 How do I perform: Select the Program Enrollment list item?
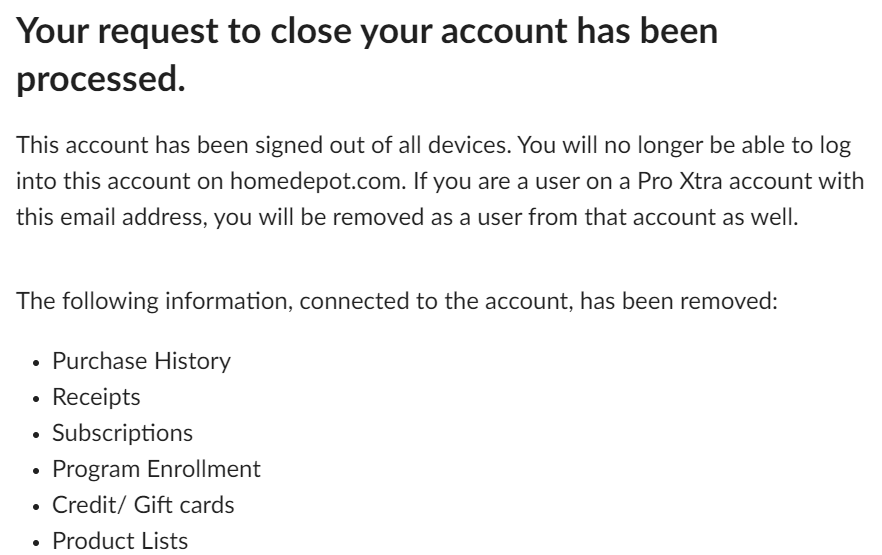tap(156, 469)
